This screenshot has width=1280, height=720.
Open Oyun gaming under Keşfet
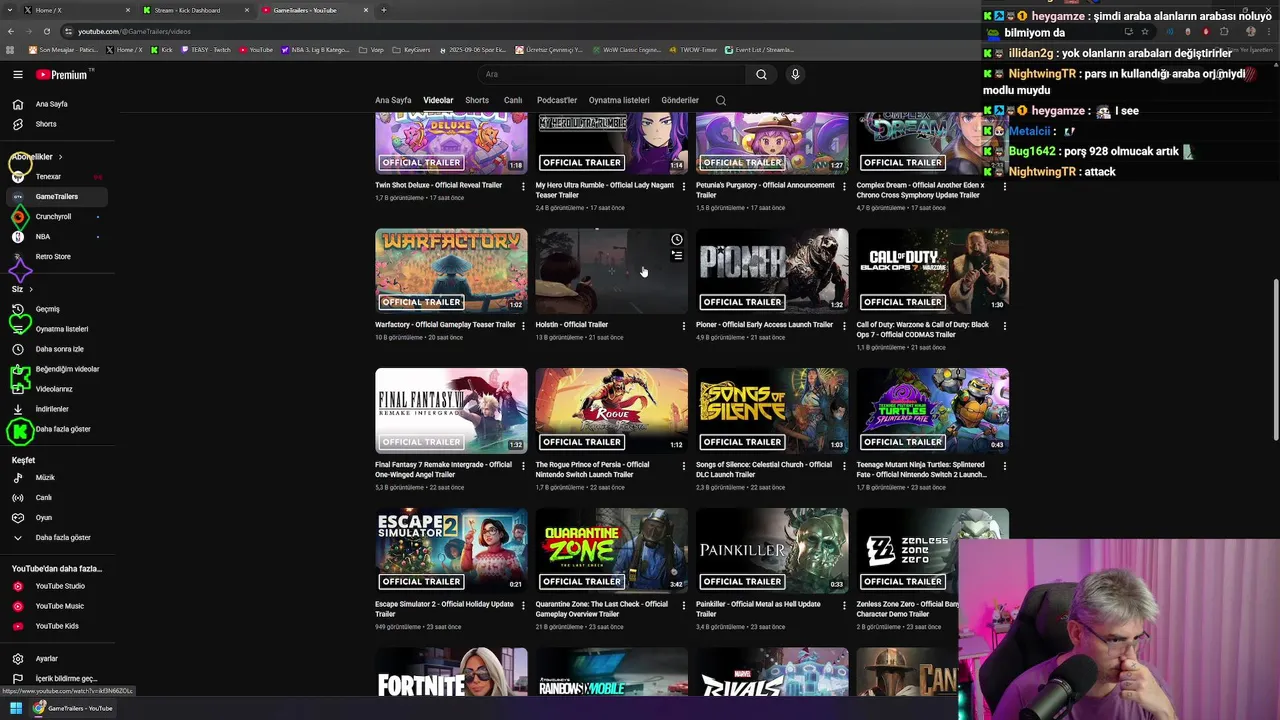[55, 518]
